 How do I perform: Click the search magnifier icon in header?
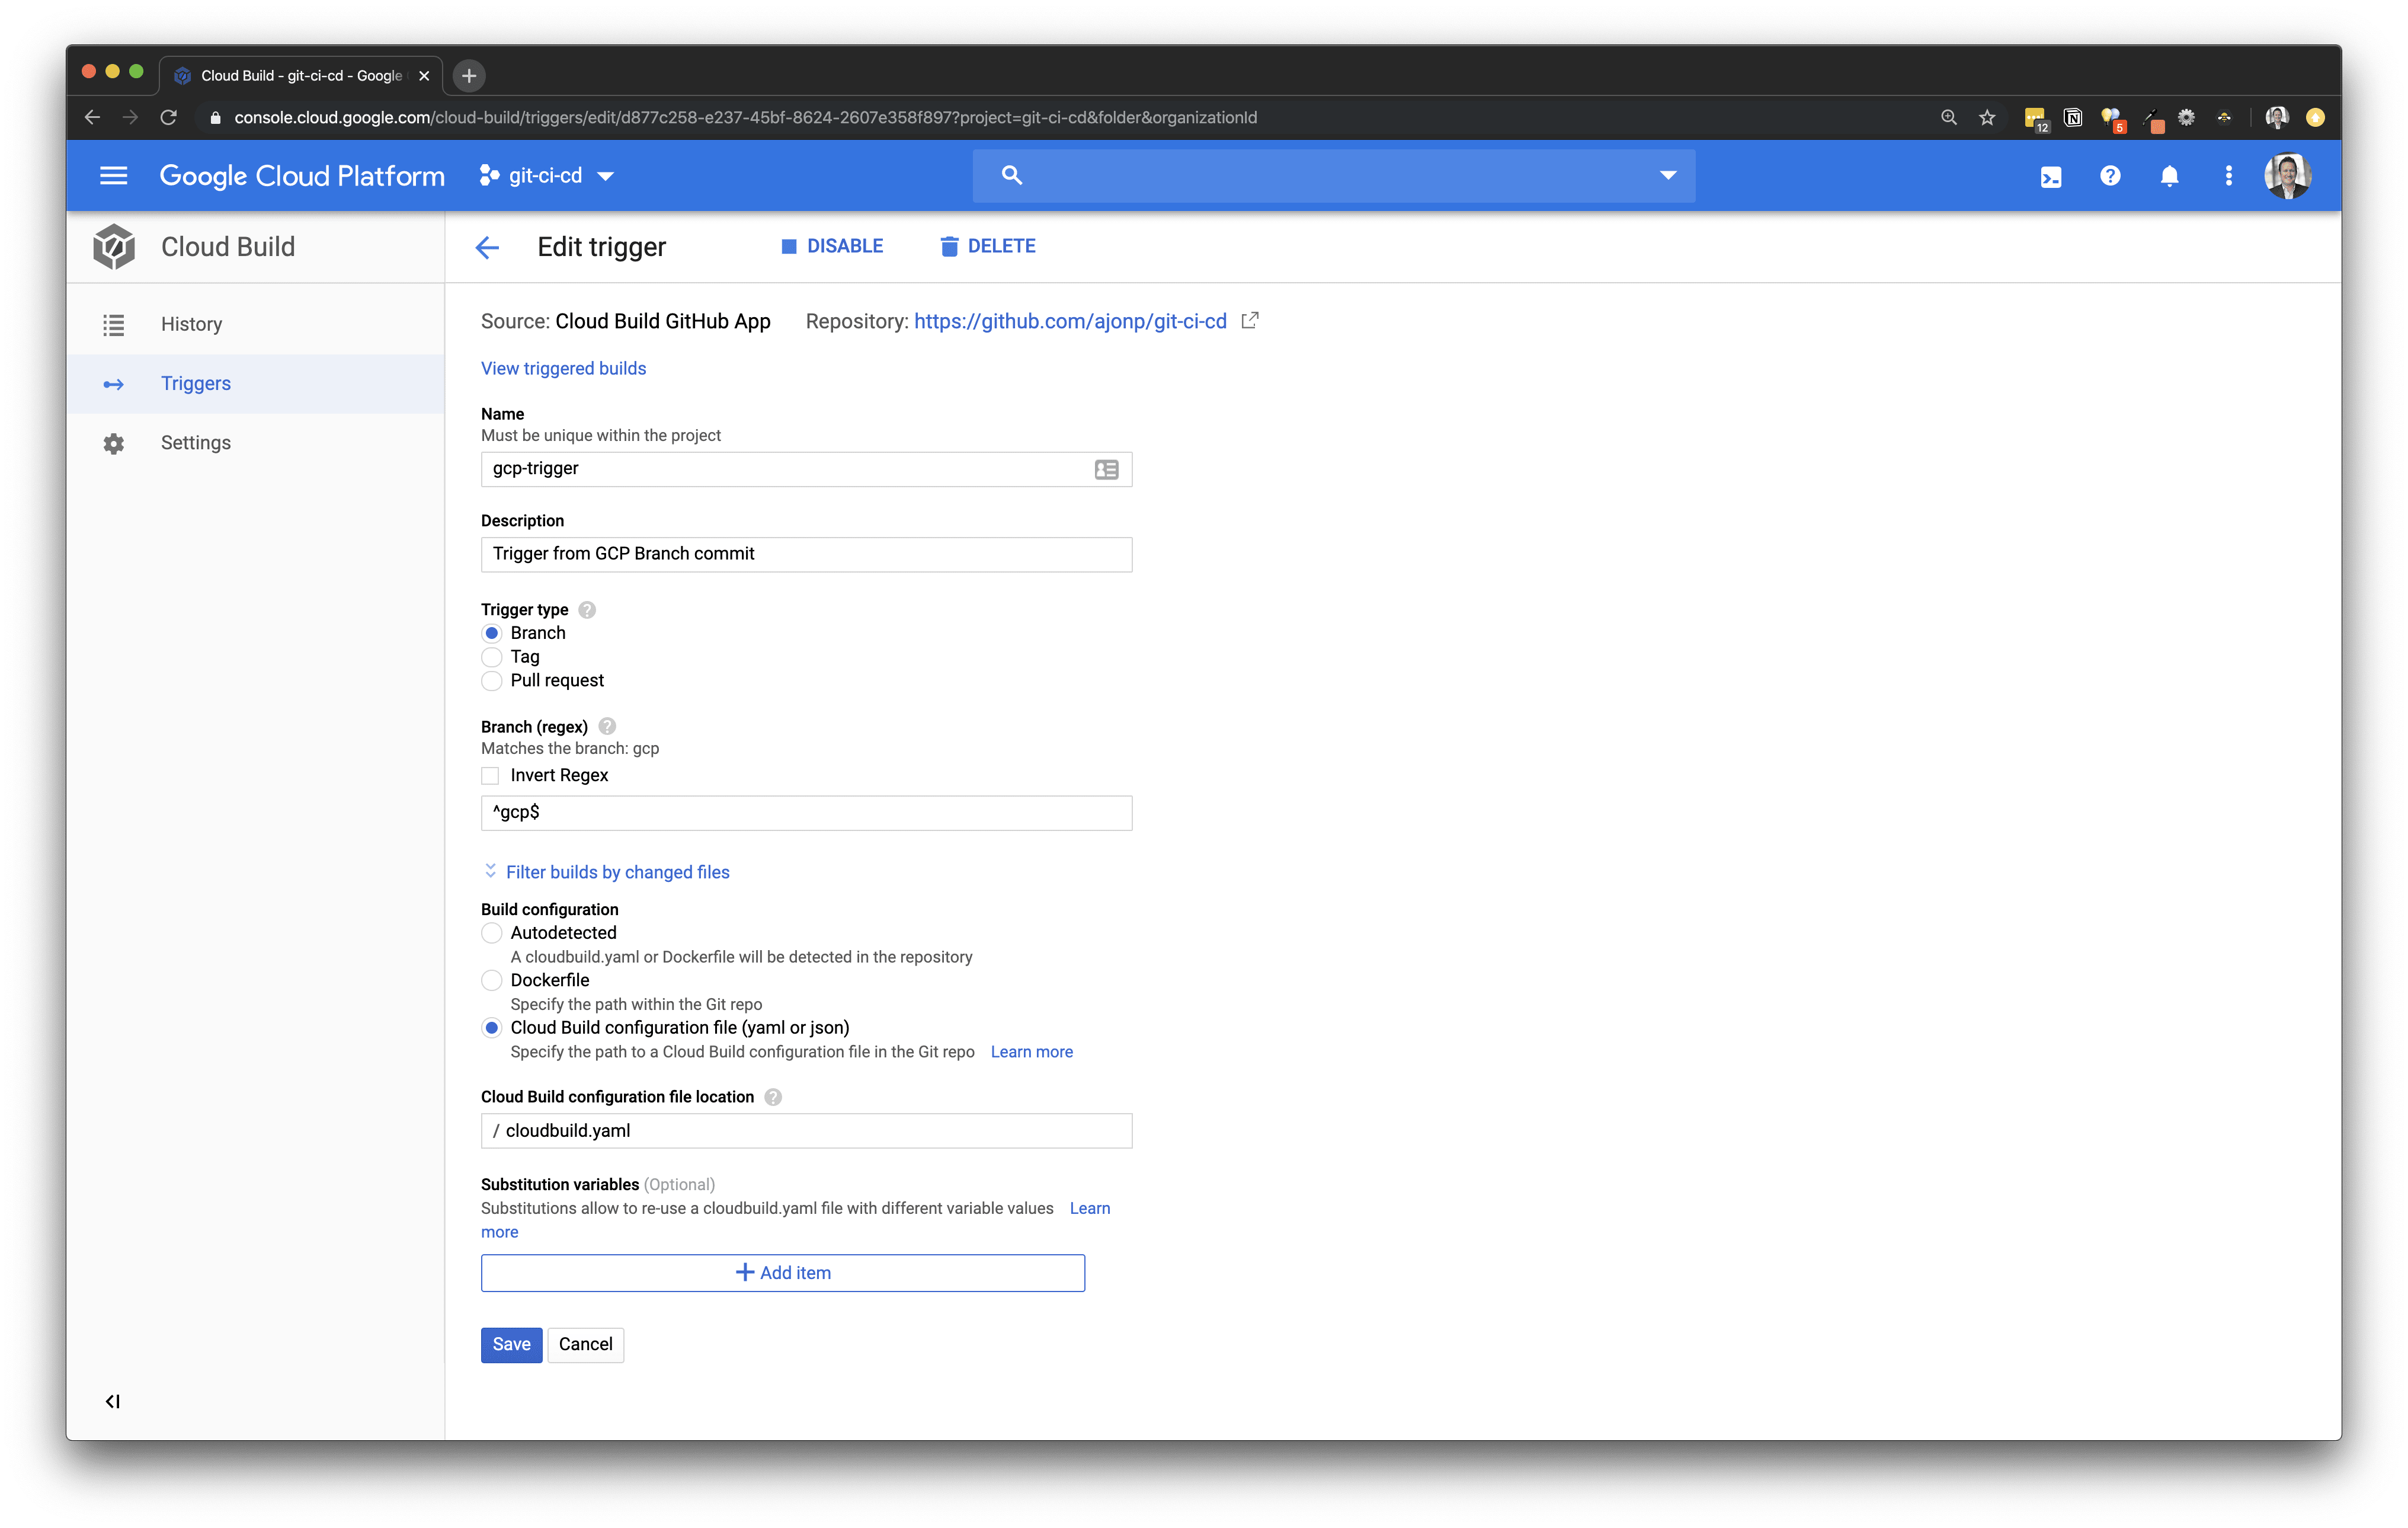click(x=1011, y=176)
